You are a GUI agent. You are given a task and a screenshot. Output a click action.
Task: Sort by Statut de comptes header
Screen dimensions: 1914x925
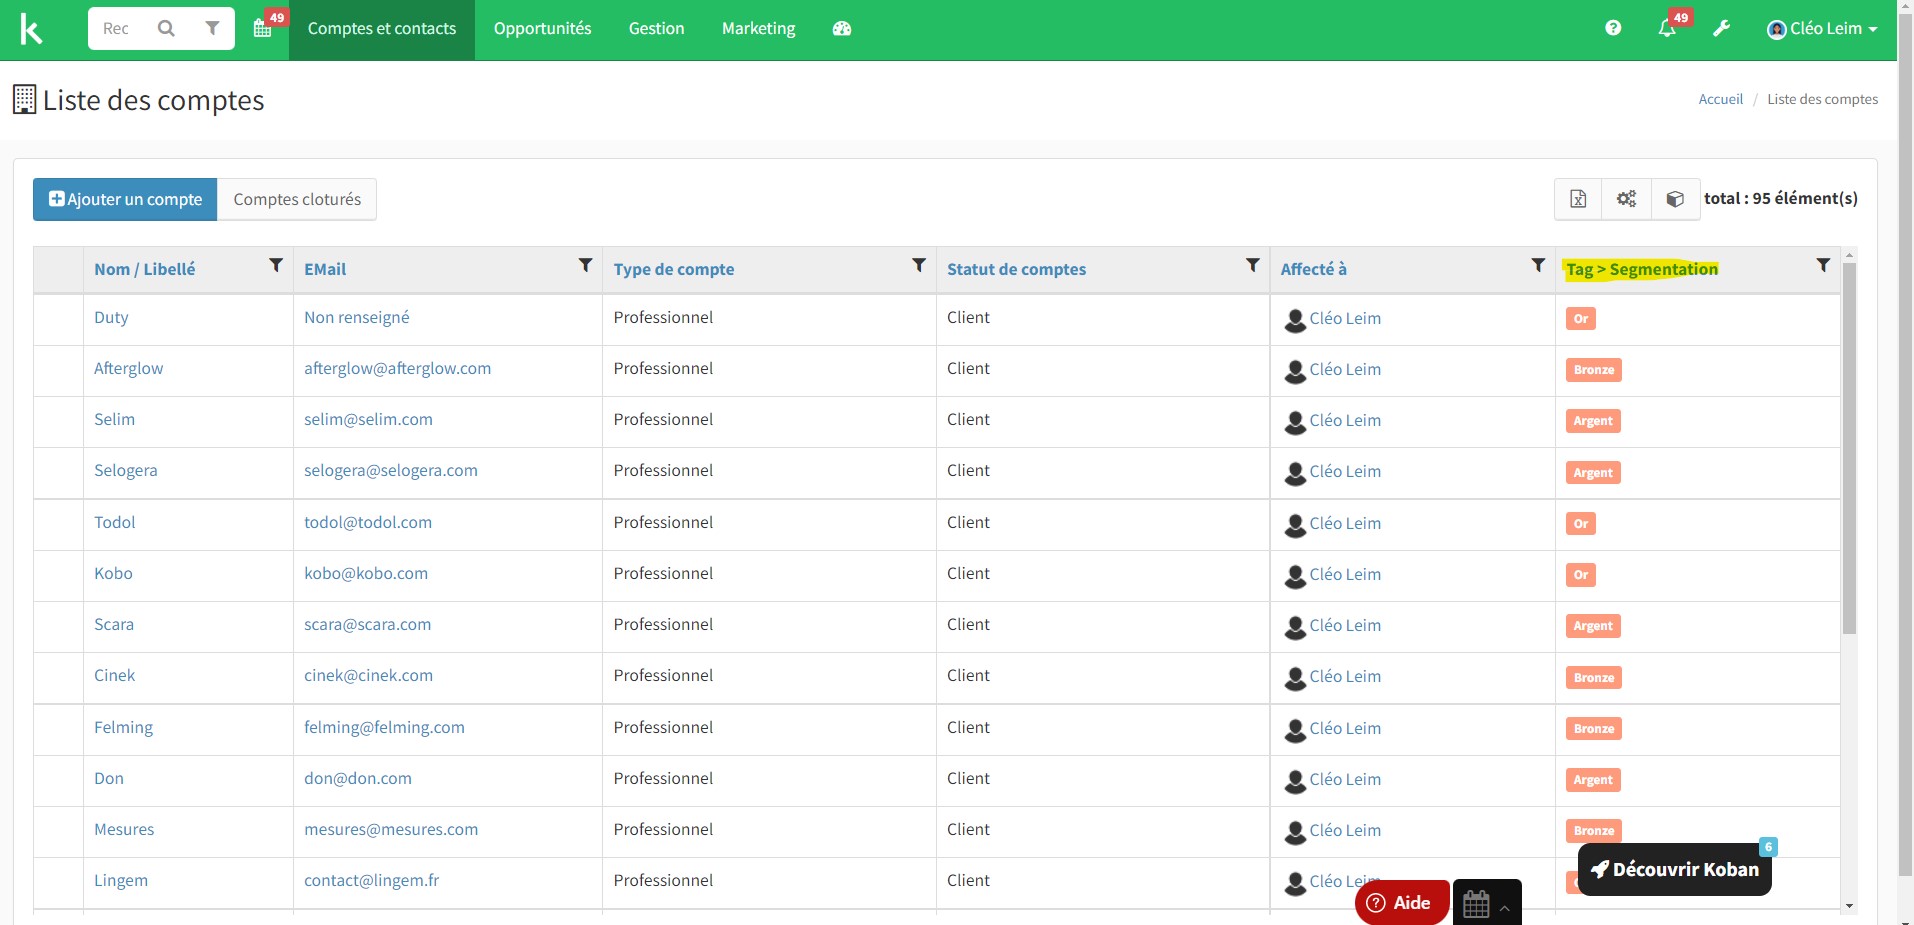[x=1016, y=269]
